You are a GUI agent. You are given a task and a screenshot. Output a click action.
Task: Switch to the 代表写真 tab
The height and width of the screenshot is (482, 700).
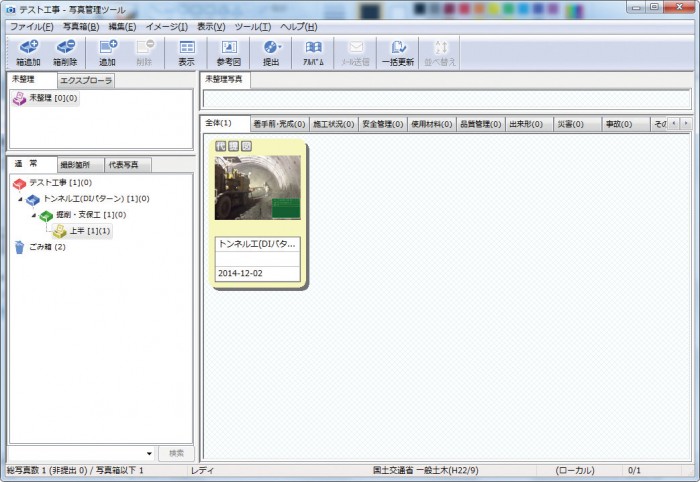click(x=128, y=165)
